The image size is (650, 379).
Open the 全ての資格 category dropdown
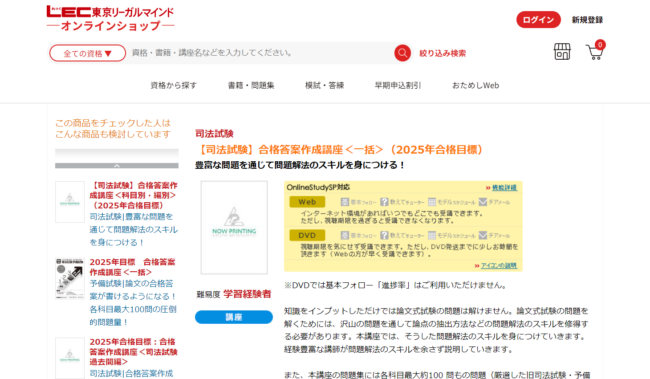coord(87,53)
